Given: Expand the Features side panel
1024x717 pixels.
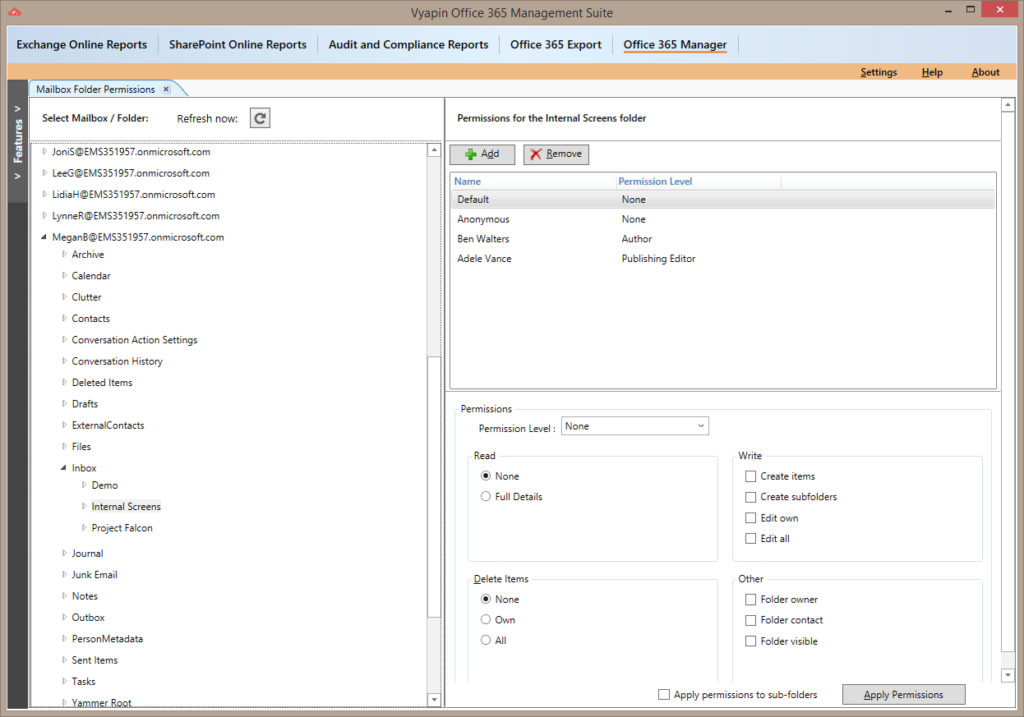Looking at the screenshot, I should [x=18, y=141].
